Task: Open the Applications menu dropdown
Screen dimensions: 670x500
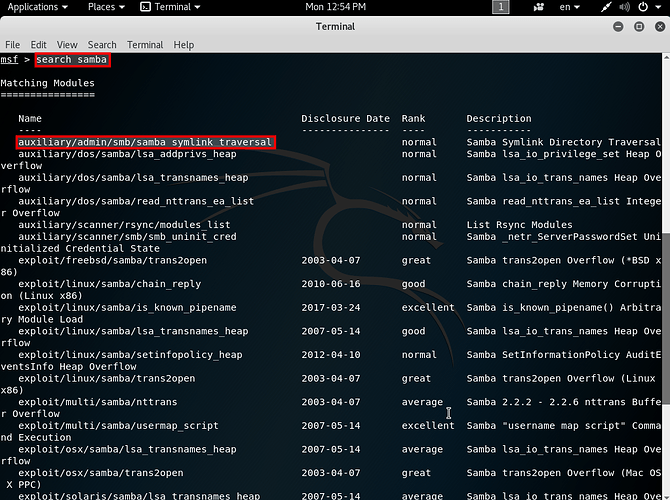Action: (x=38, y=7)
